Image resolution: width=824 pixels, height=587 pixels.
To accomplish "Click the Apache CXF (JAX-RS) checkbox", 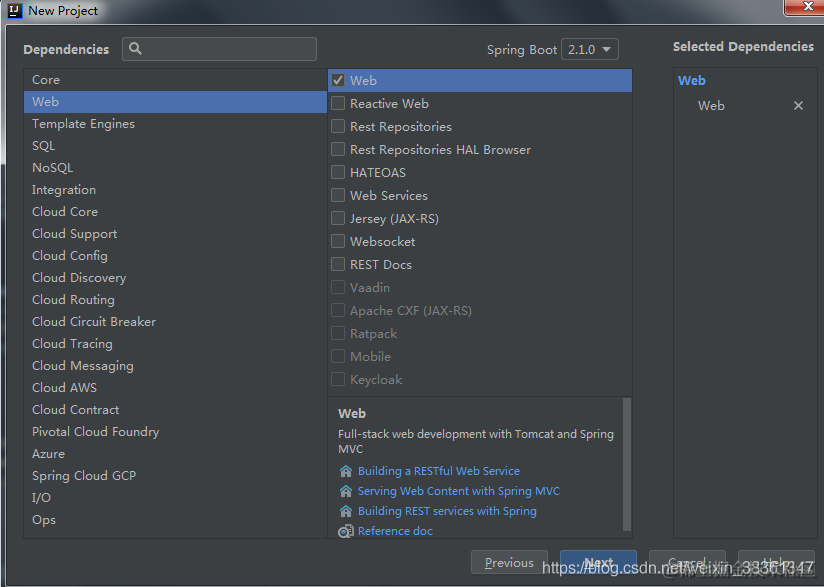I will click(x=338, y=310).
